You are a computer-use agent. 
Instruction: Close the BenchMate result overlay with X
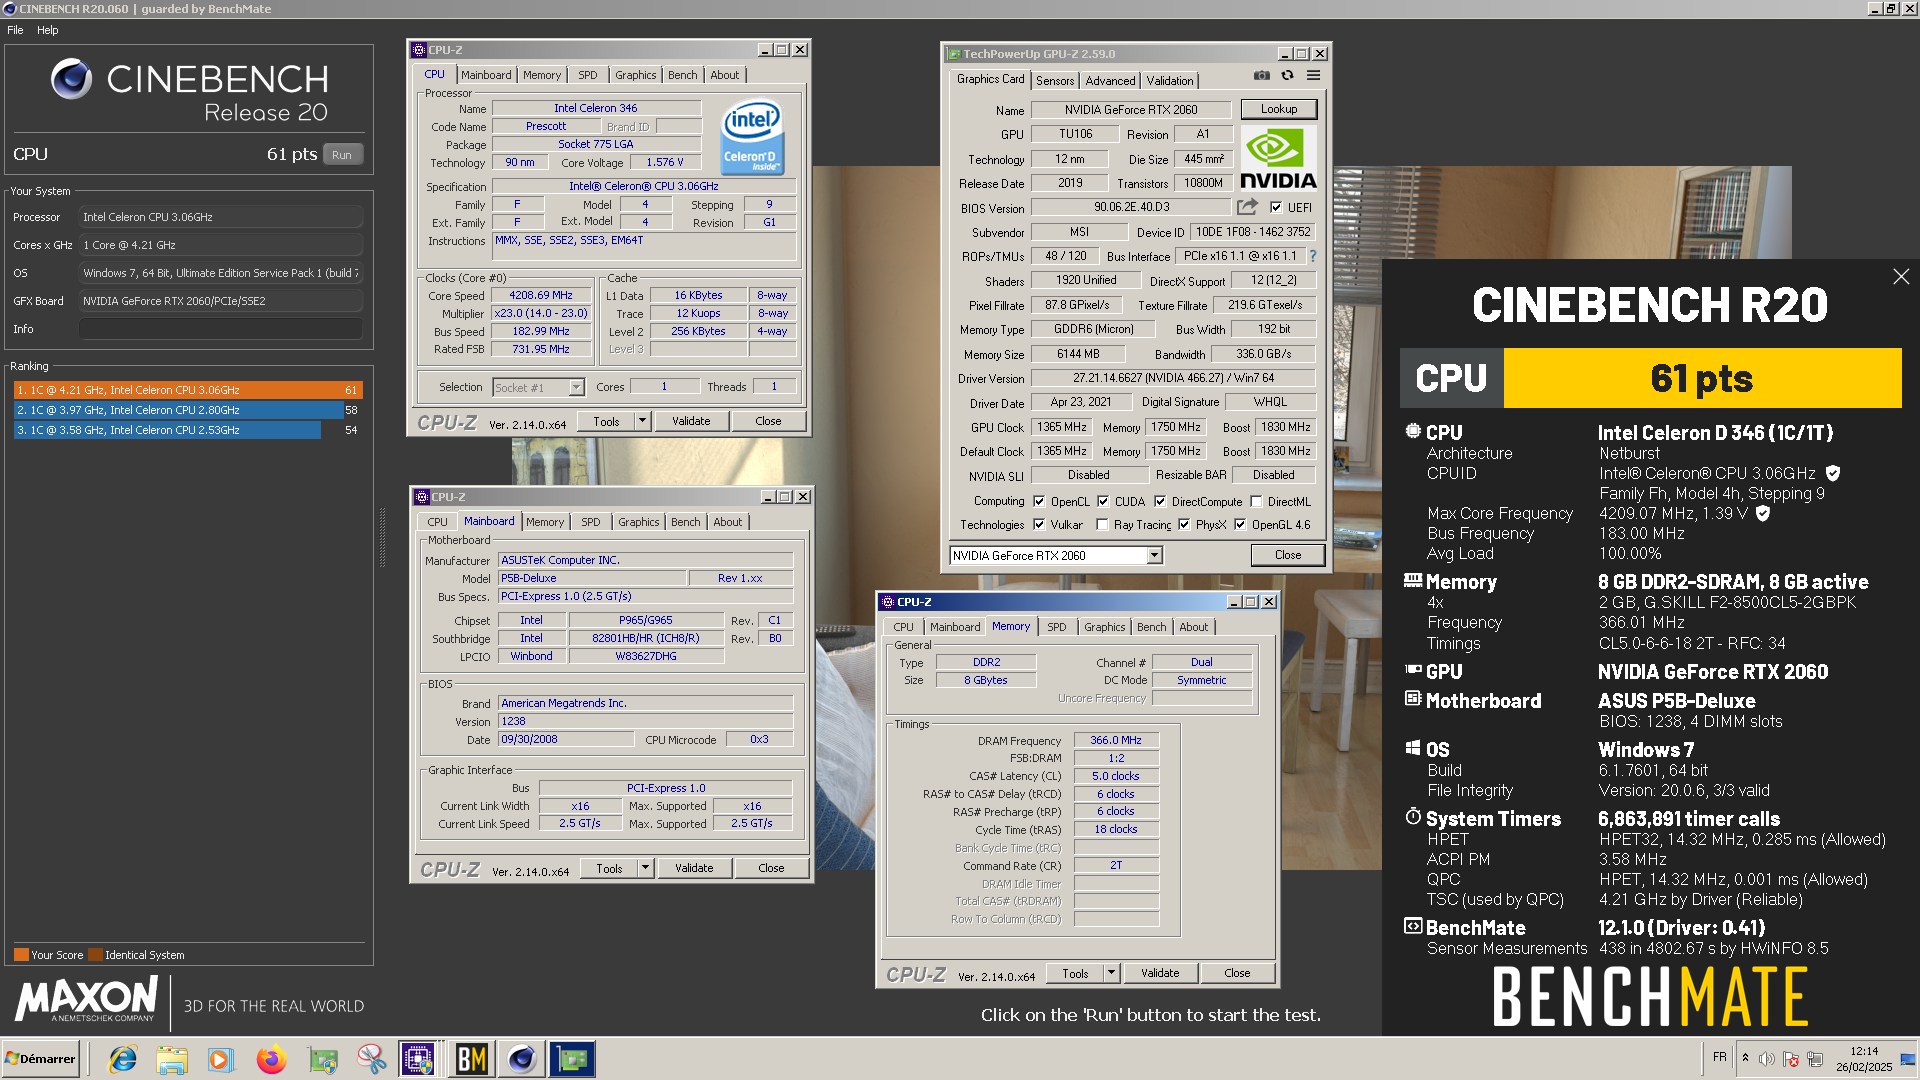tap(1901, 277)
